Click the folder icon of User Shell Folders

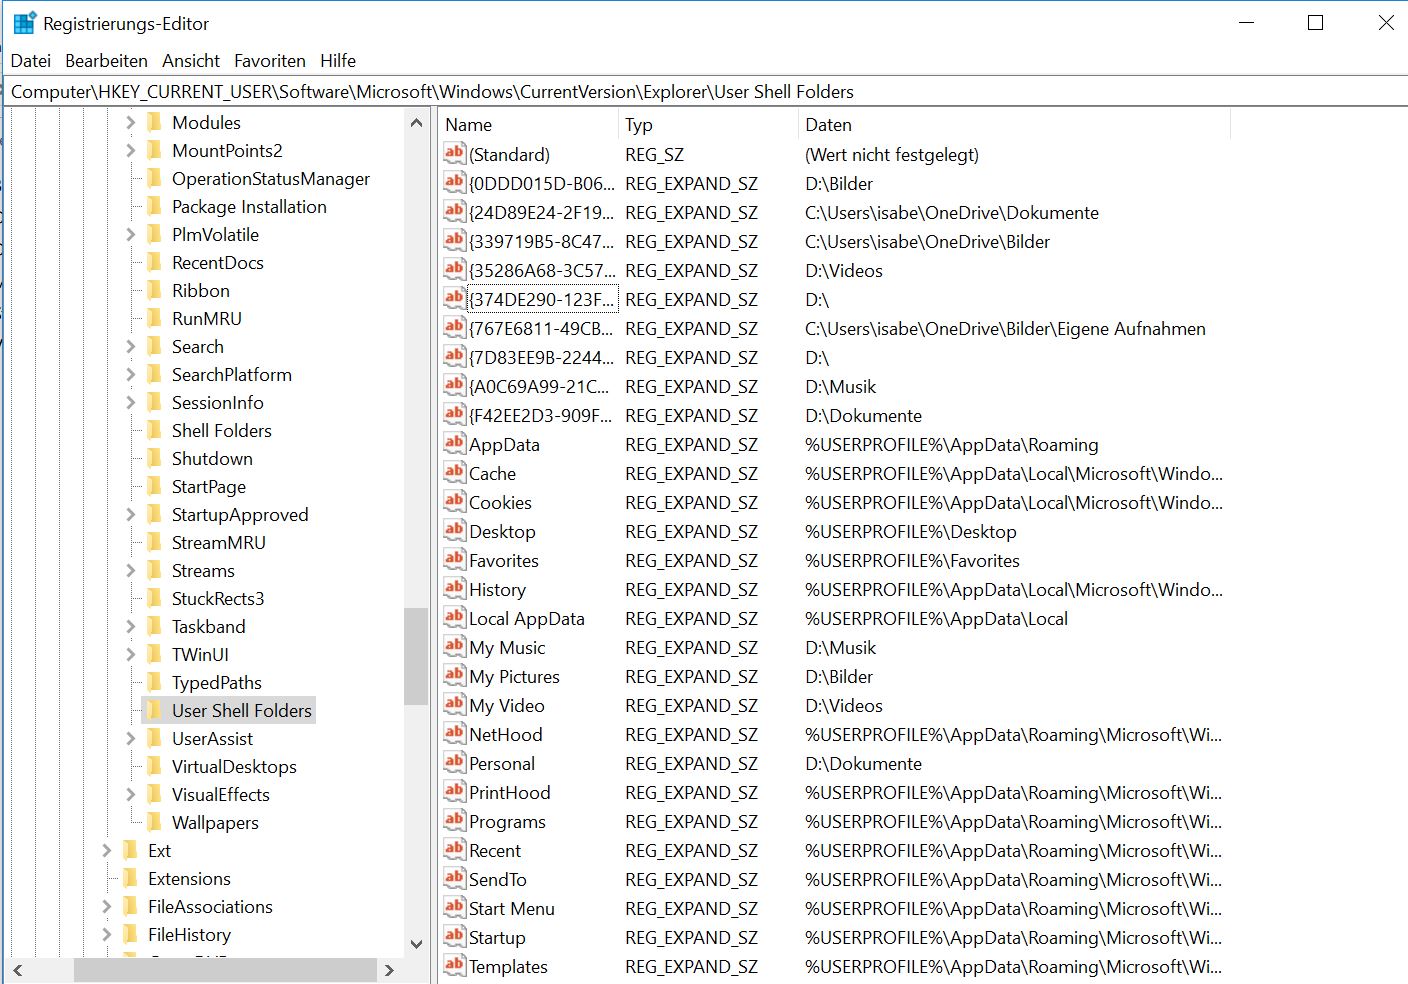tap(154, 710)
